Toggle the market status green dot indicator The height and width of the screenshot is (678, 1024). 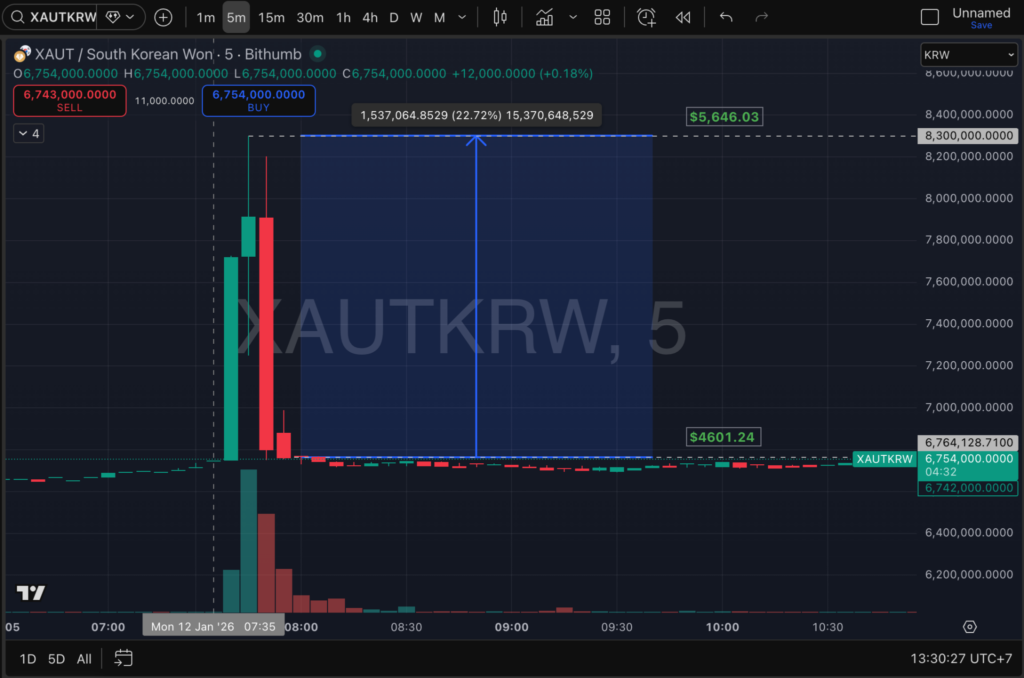pos(317,54)
